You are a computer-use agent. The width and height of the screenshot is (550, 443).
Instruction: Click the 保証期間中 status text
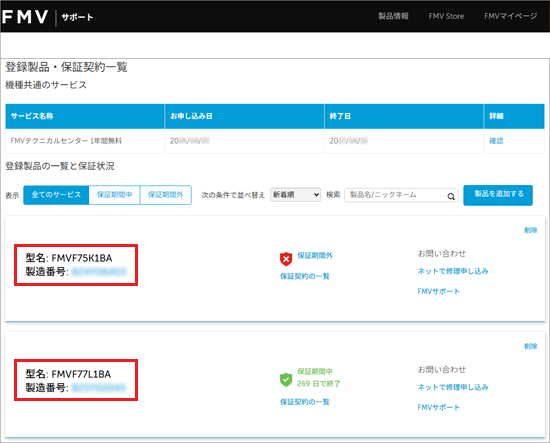point(315,371)
